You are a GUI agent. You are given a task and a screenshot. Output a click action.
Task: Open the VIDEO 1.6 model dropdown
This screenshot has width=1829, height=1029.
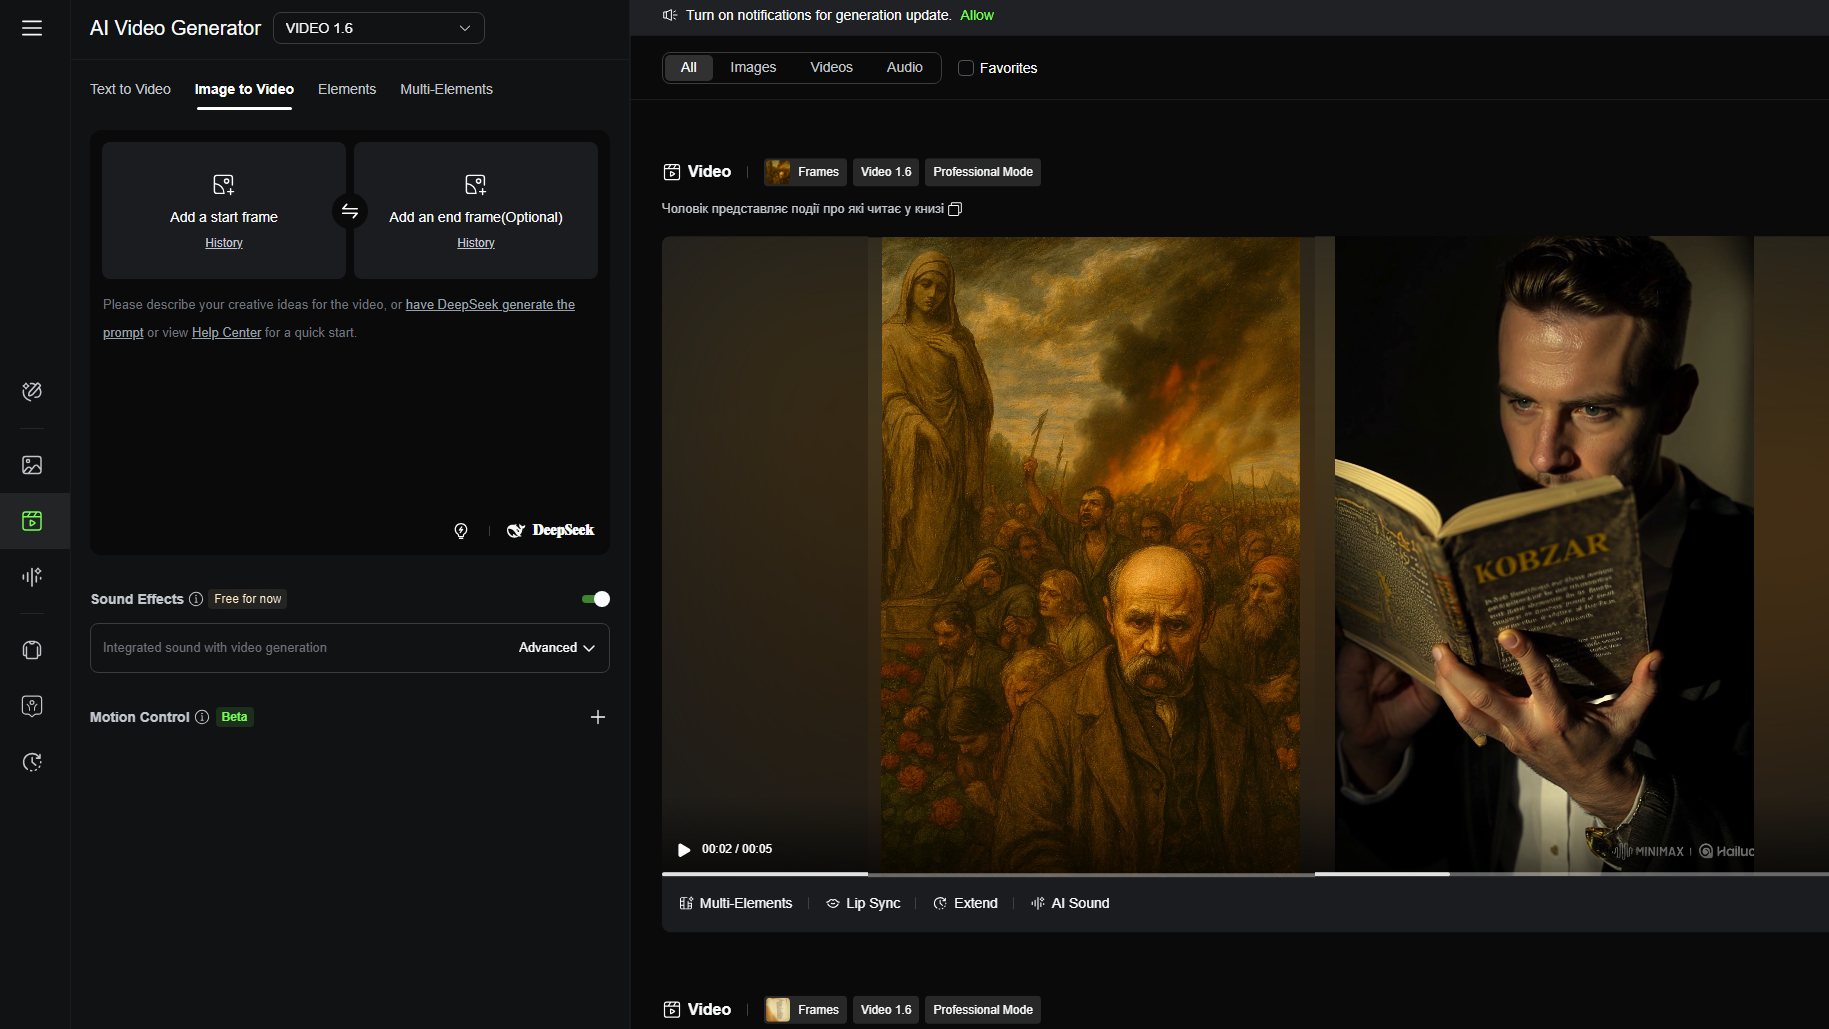click(x=378, y=28)
